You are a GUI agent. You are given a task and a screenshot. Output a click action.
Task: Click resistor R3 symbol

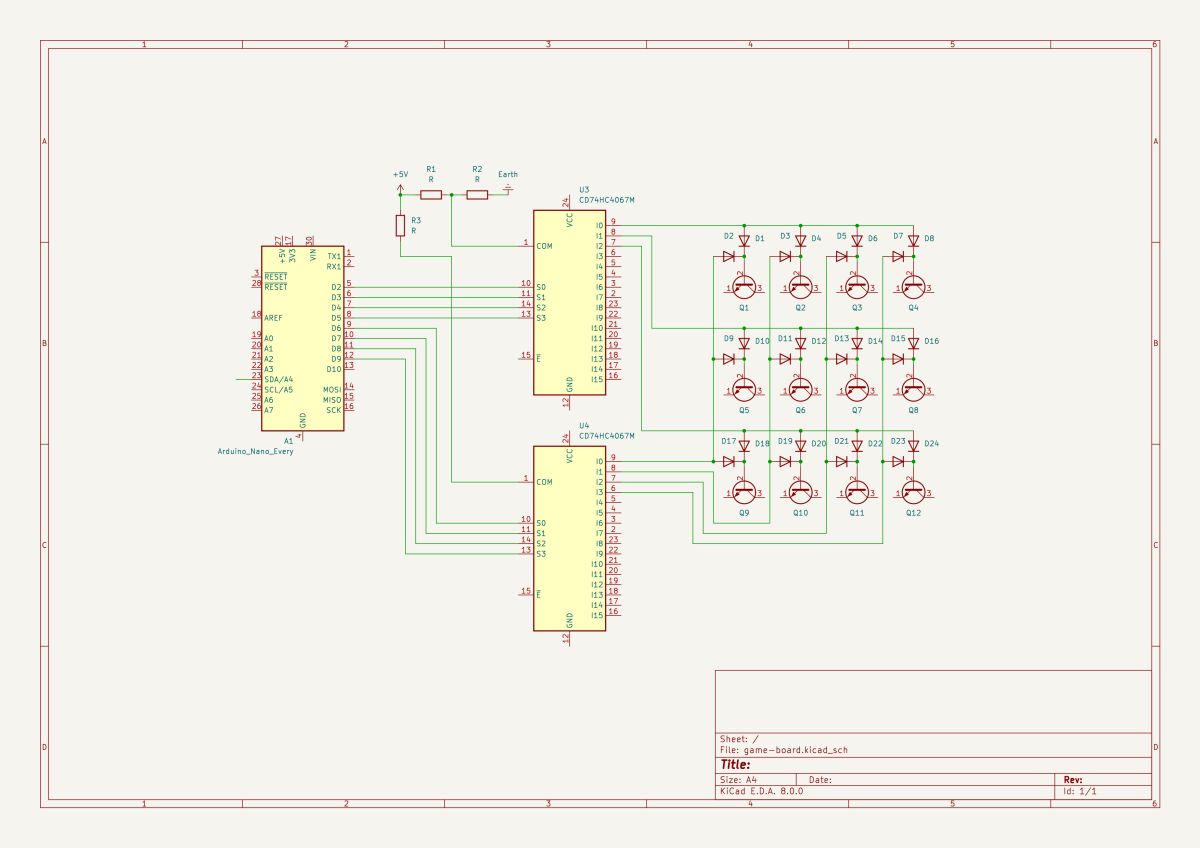400,225
